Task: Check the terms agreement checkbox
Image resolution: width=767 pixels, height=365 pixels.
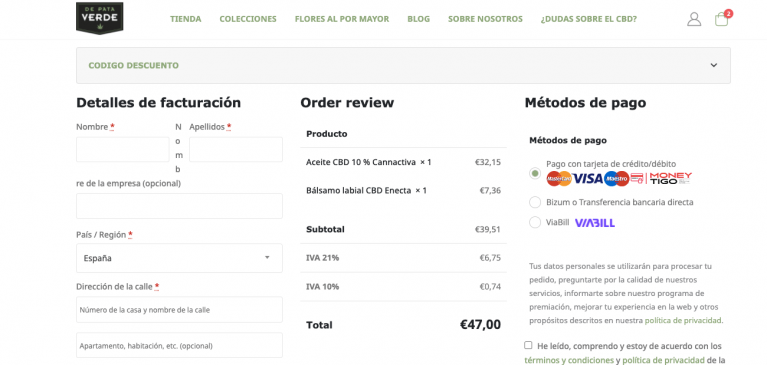Action: coord(528,345)
